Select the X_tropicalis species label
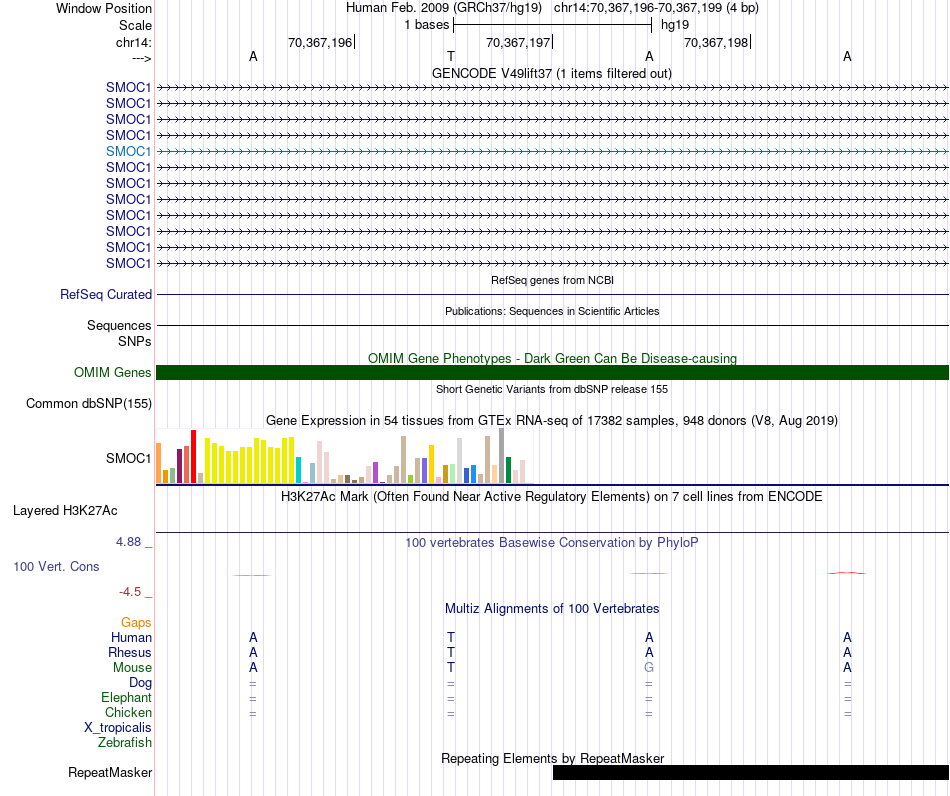The width and height of the screenshot is (950, 796). pos(118,728)
